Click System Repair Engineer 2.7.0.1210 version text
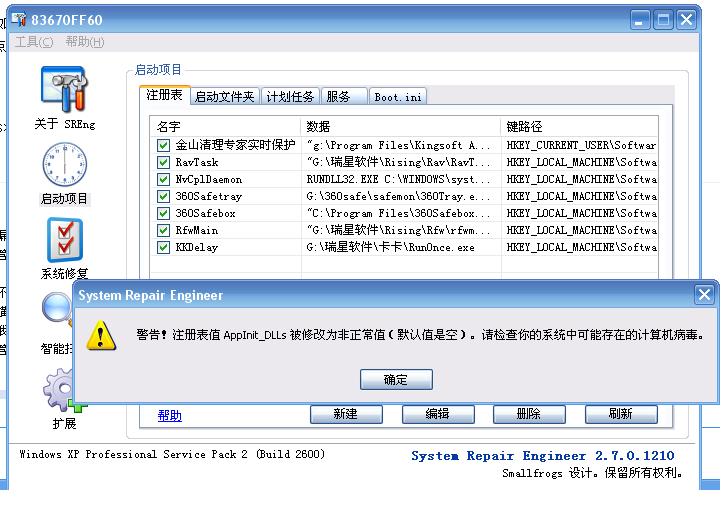The image size is (723, 524). click(x=543, y=456)
